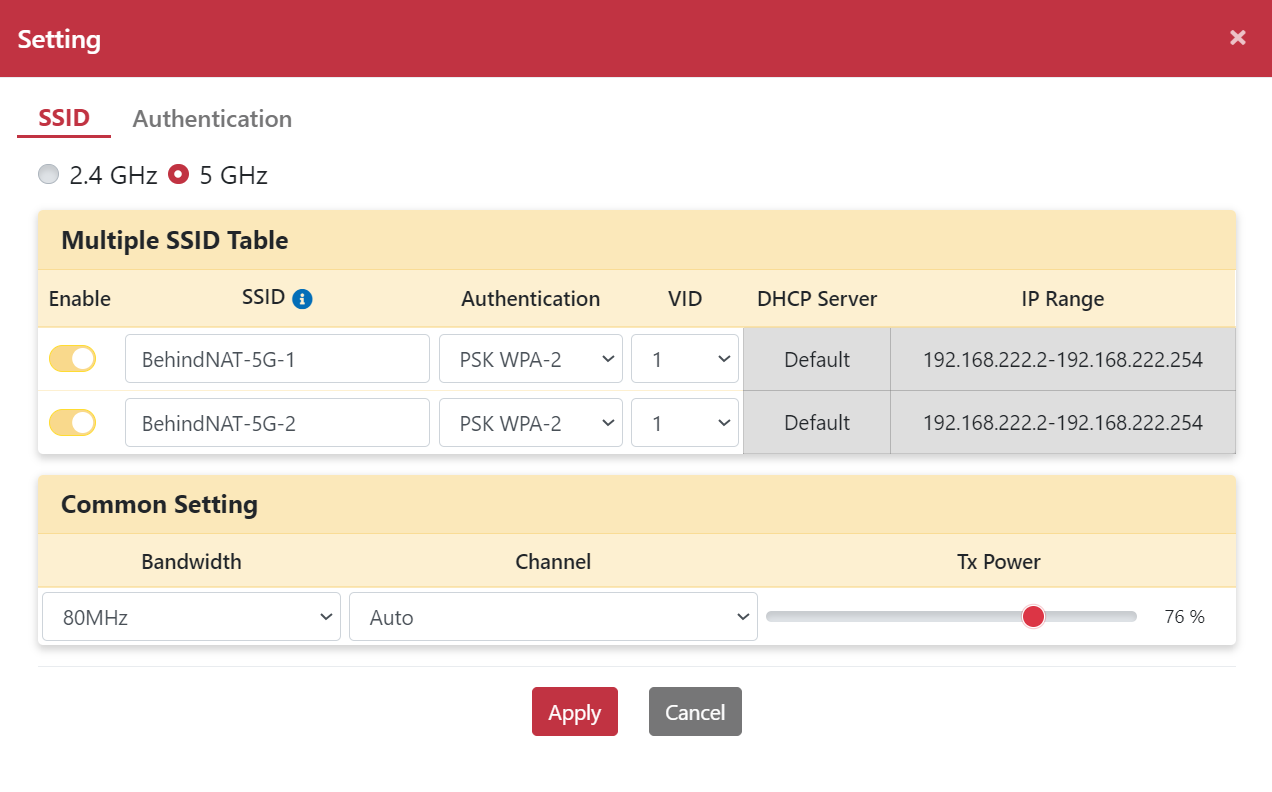Select the 2.4 GHz radio button
The height and width of the screenshot is (792, 1272).
click(x=48, y=174)
